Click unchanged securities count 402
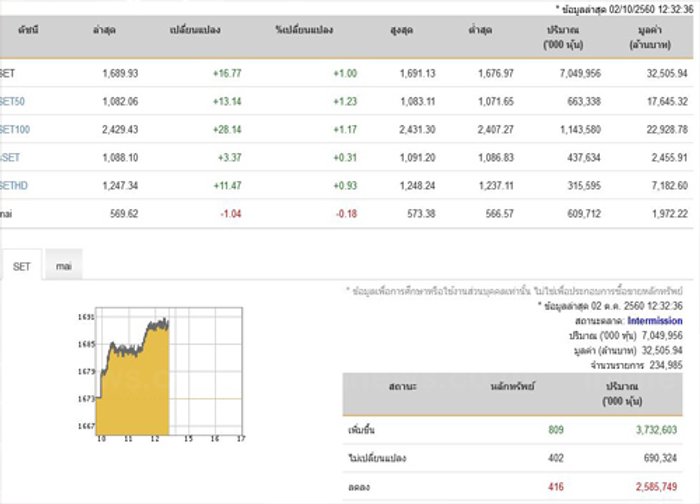Viewport: 700px width, 504px height. pos(556,458)
